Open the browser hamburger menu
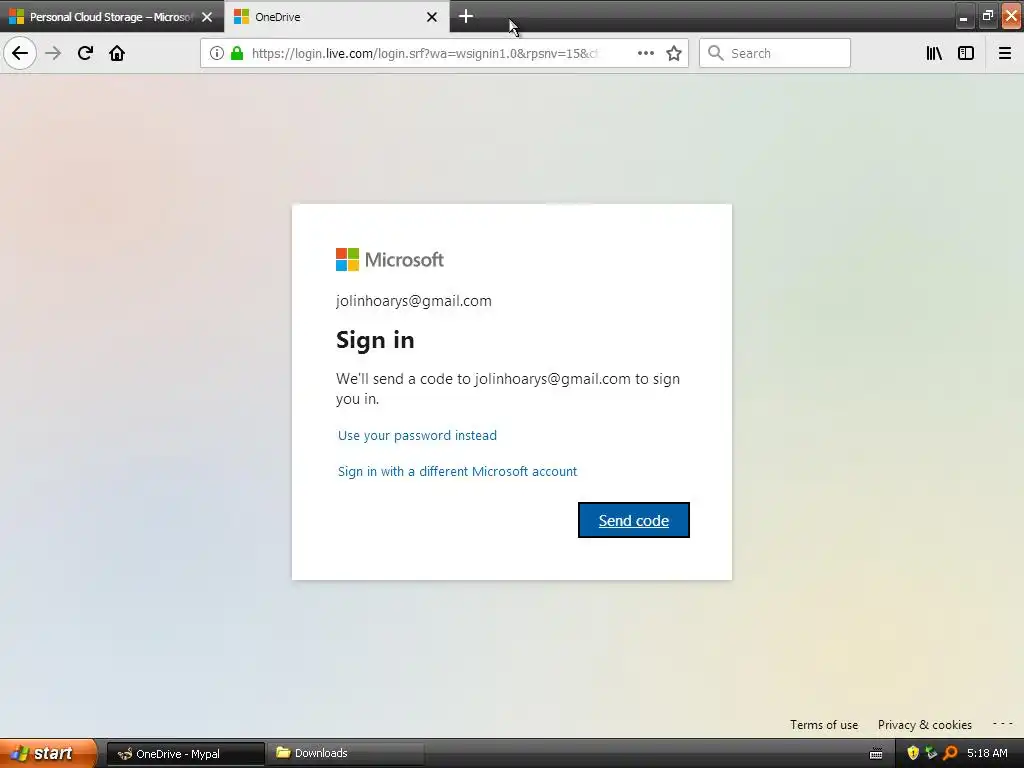The width and height of the screenshot is (1024, 768). coord(1004,53)
